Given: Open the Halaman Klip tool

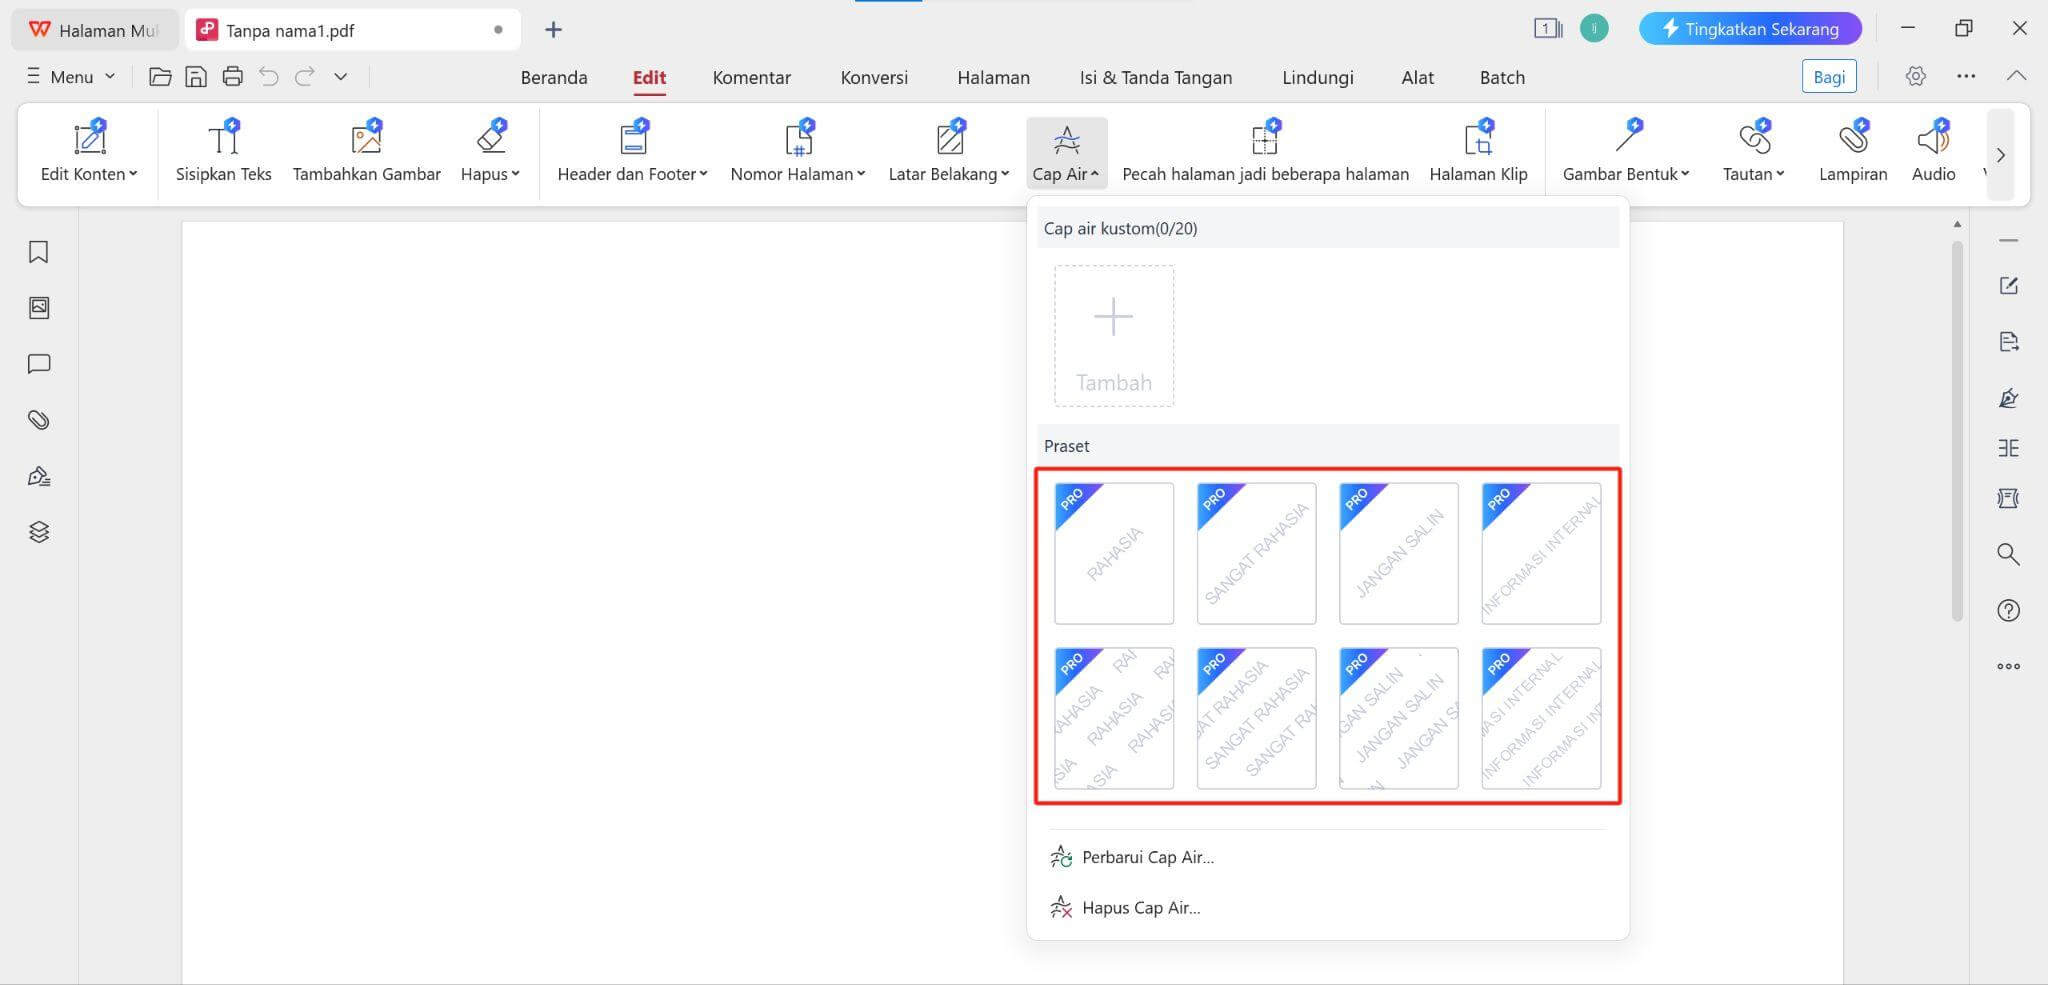Looking at the screenshot, I should coord(1478,150).
